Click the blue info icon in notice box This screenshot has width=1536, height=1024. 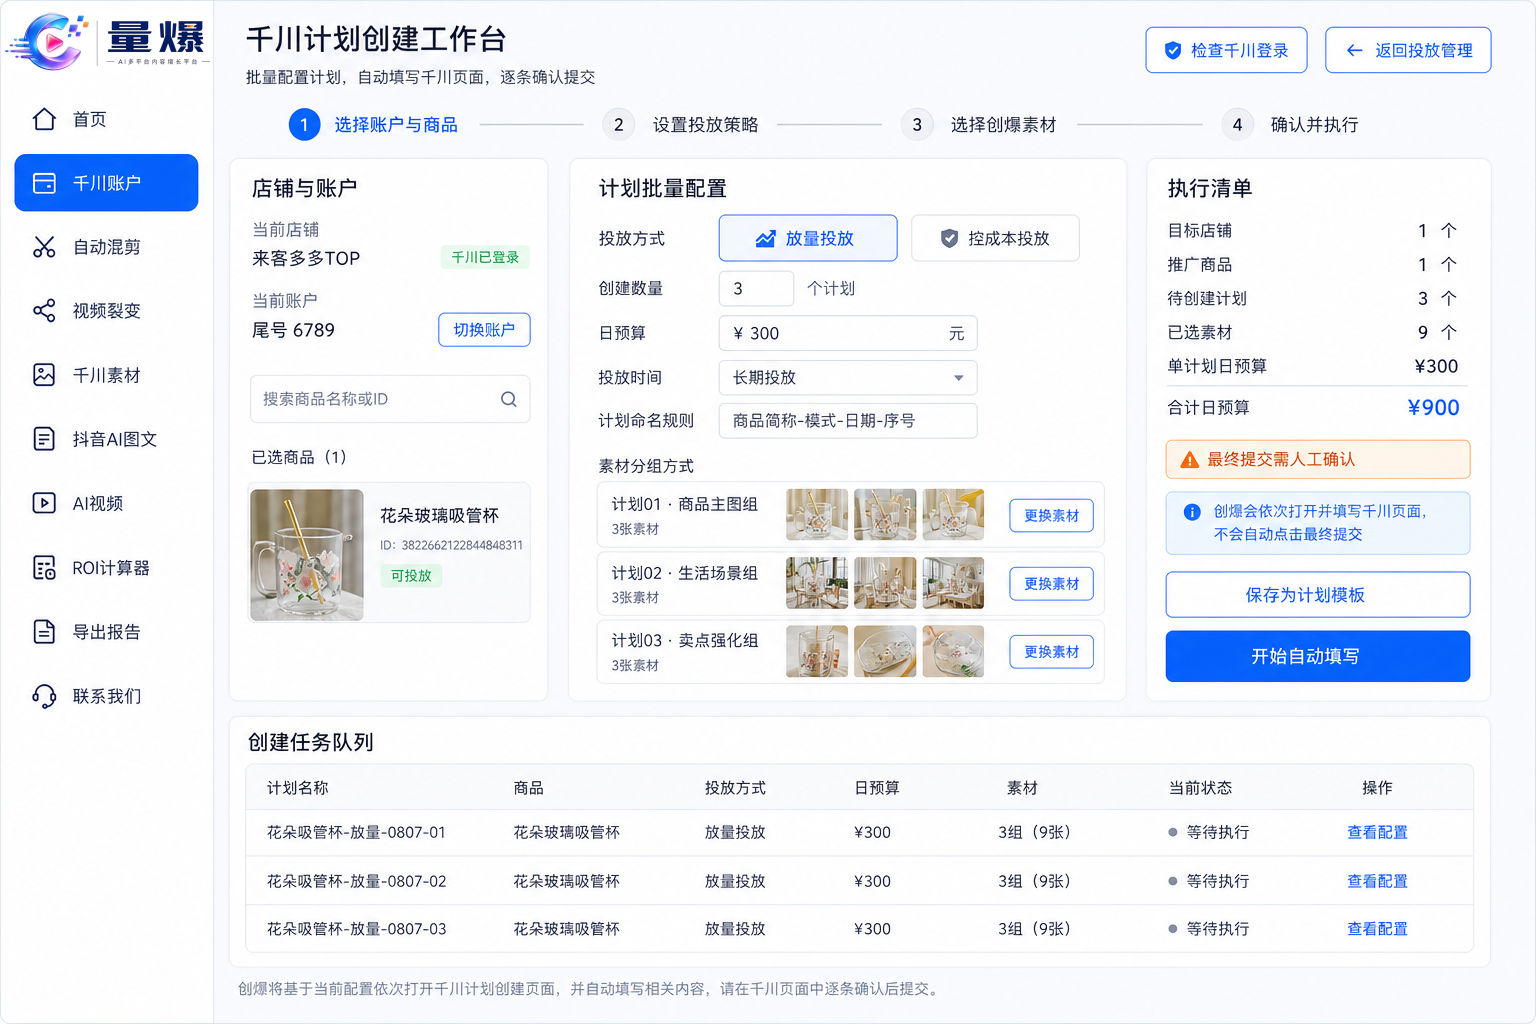[1192, 512]
